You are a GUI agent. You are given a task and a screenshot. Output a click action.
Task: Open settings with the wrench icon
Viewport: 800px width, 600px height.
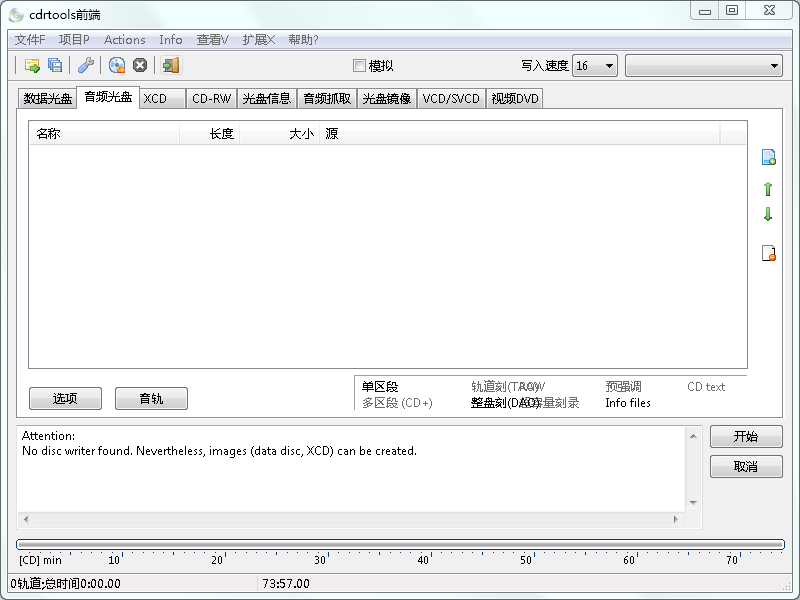point(86,66)
